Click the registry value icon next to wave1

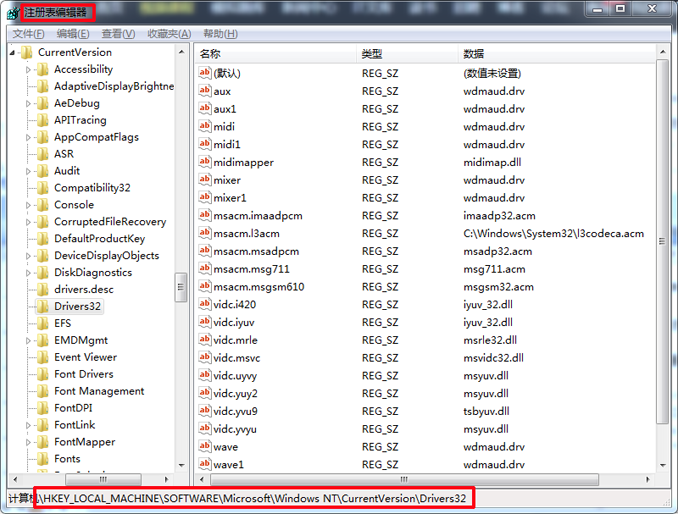coord(205,465)
